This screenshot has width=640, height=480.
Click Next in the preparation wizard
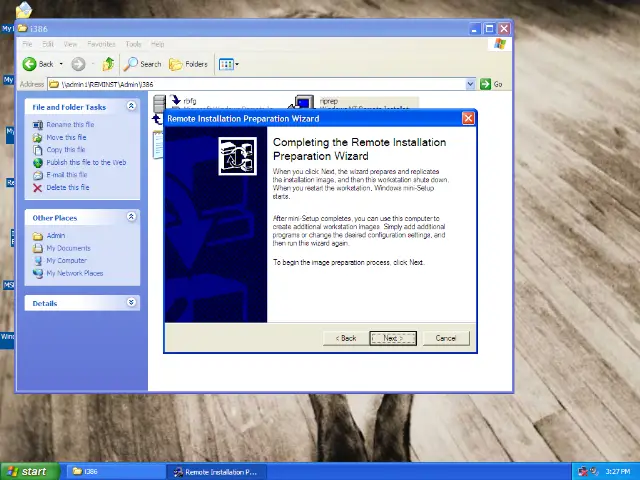393,338
